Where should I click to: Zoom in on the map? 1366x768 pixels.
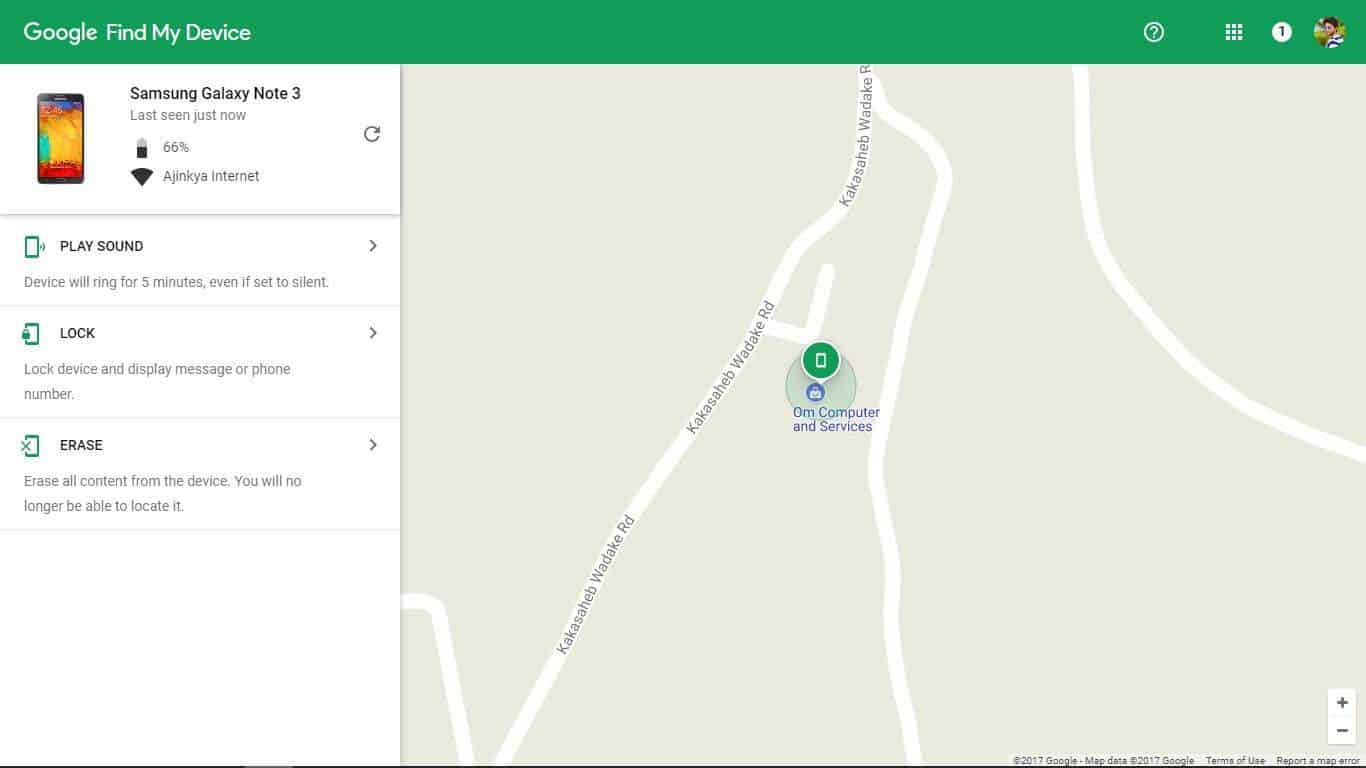coord(1342,703)
